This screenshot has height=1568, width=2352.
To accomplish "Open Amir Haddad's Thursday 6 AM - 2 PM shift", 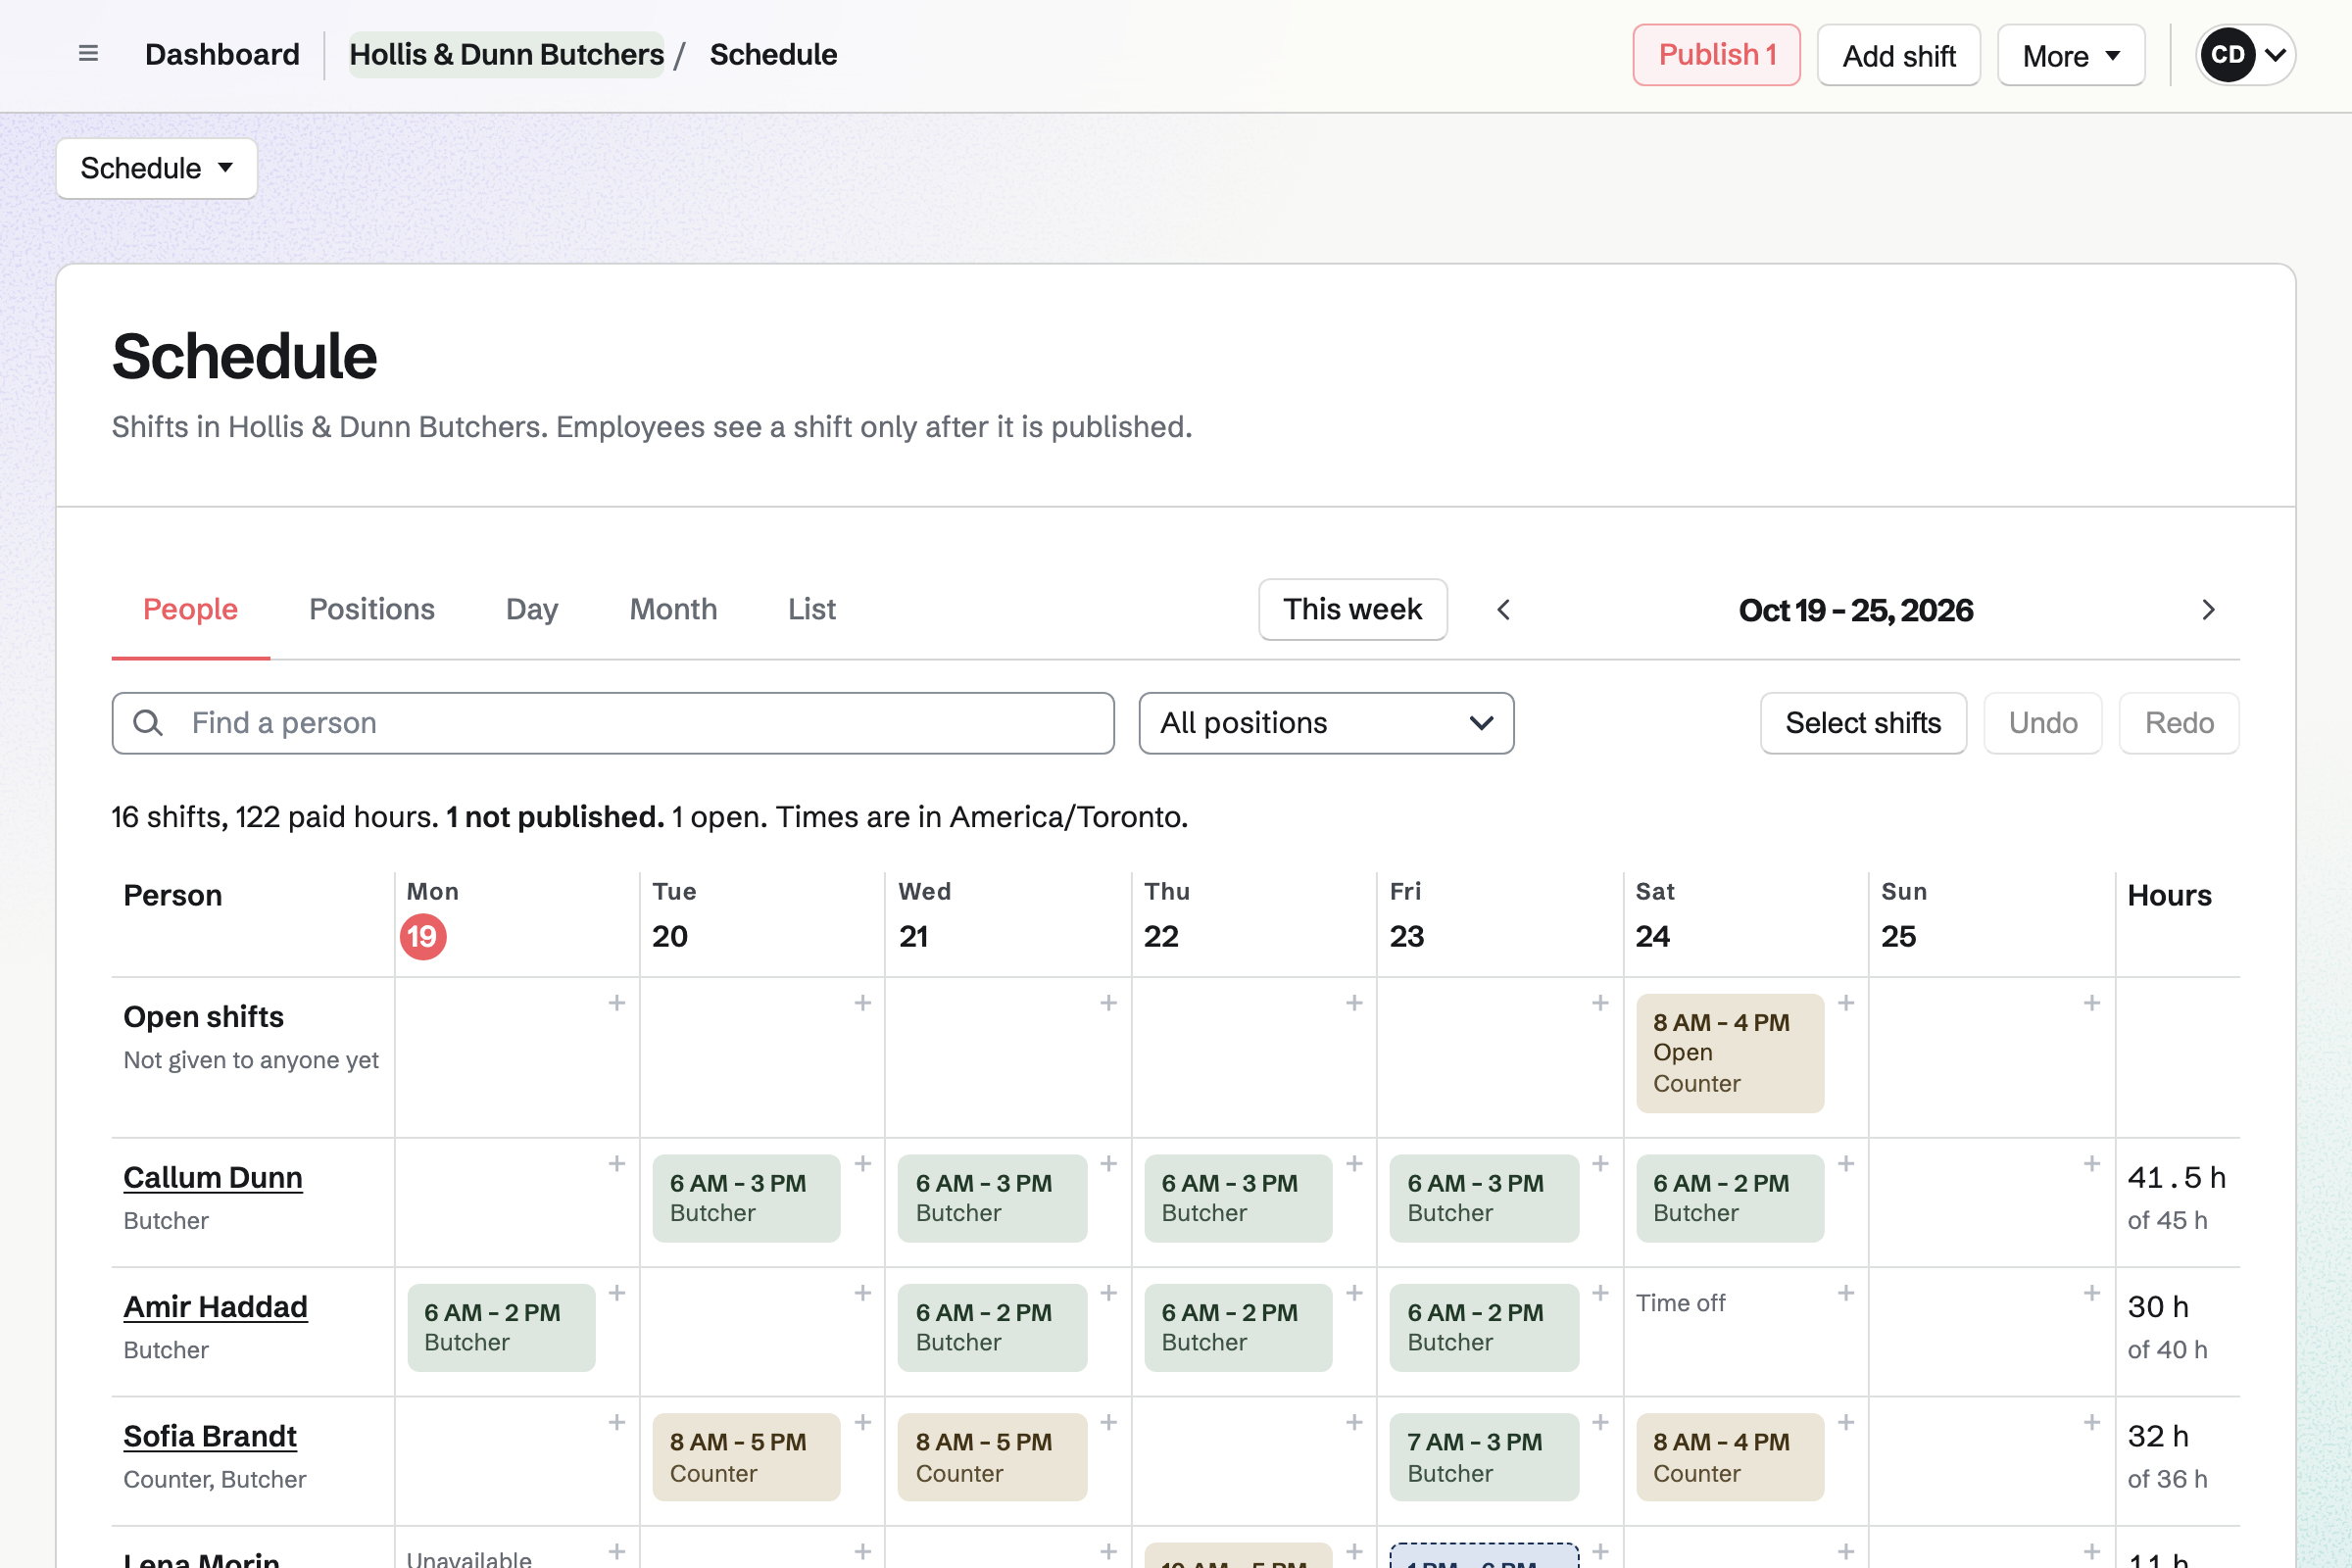I will 1238,1327.
